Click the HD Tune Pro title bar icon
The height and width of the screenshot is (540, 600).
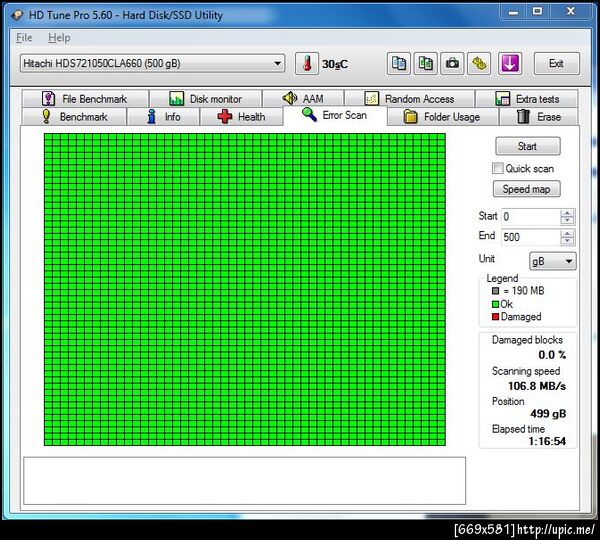coord(17,15)
